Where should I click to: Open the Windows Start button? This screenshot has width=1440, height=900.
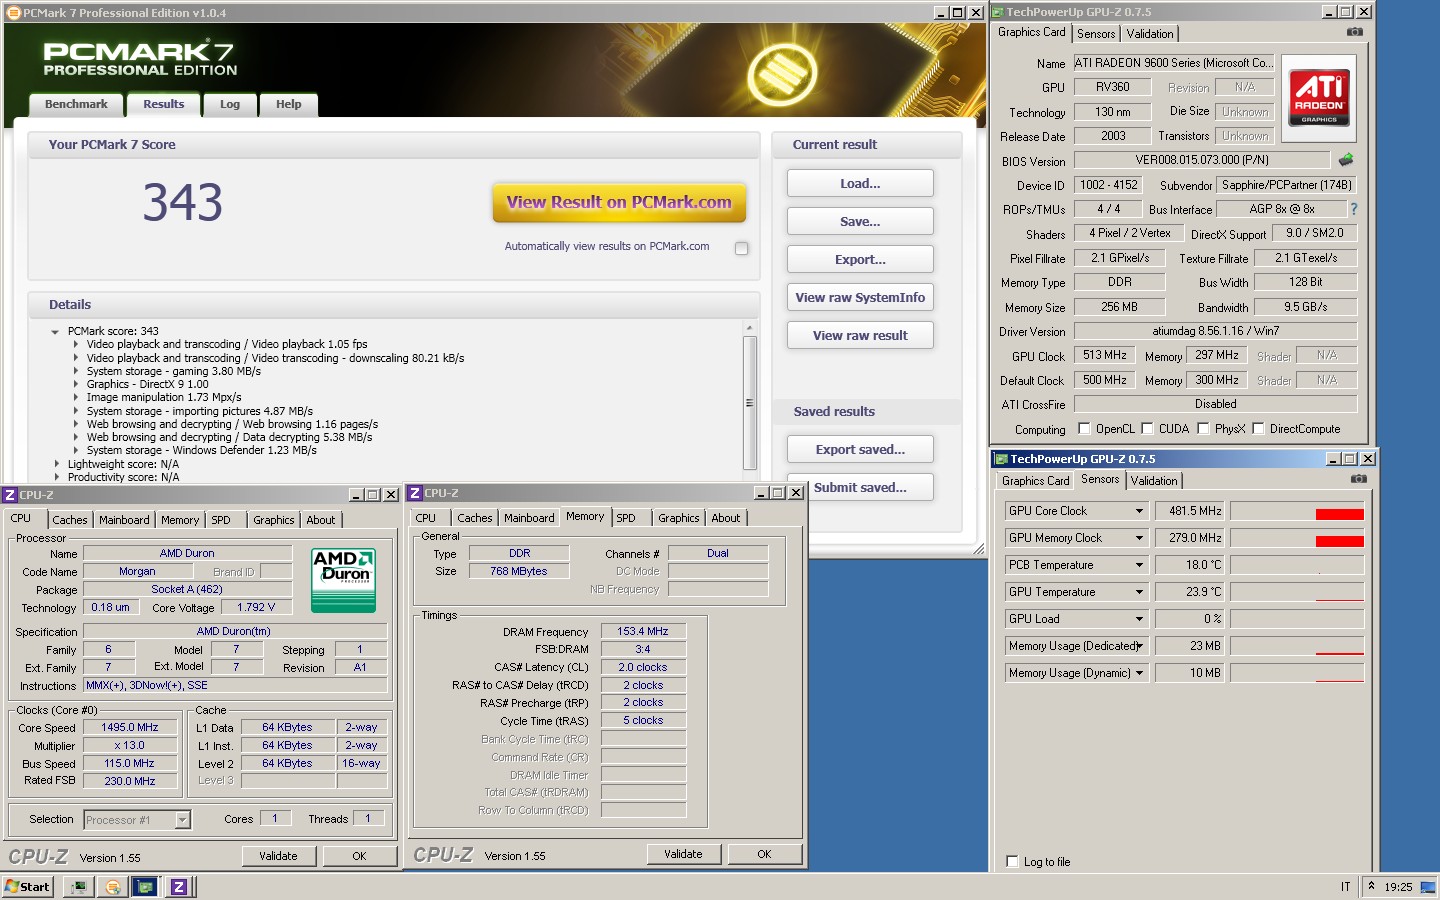click(x=27, y=887)
